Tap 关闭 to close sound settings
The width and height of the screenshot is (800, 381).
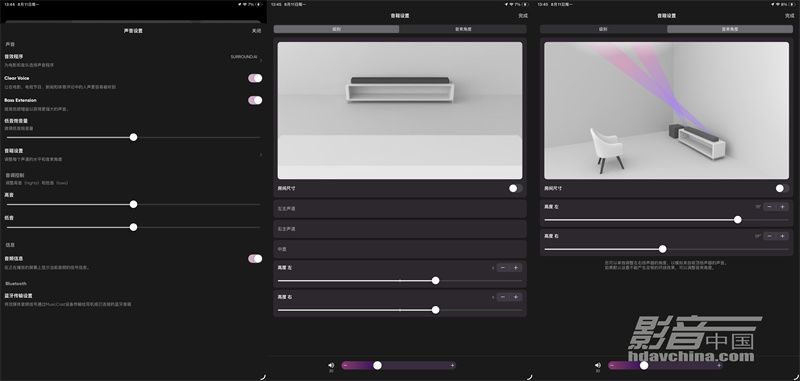(x=256, y=31)
